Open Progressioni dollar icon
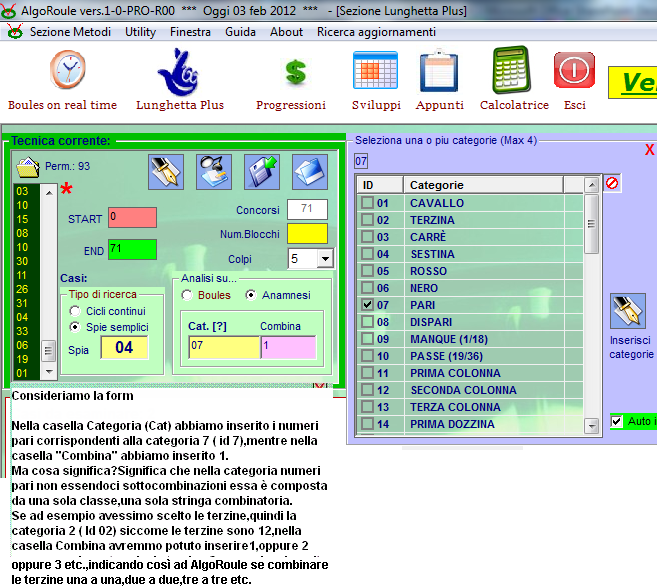The width and height of the screenshot is (657, 588). point(296,72)
